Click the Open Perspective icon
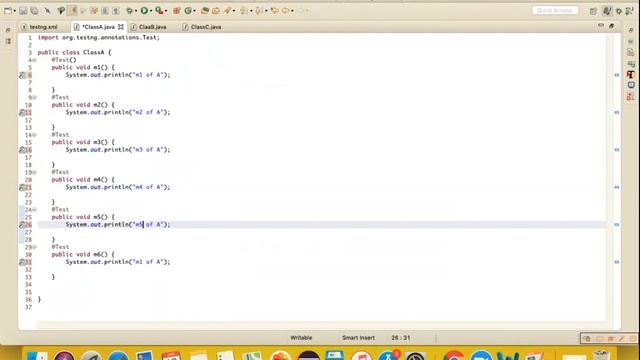The width and height of the screenshot is (640, 360). pos(593,11)
